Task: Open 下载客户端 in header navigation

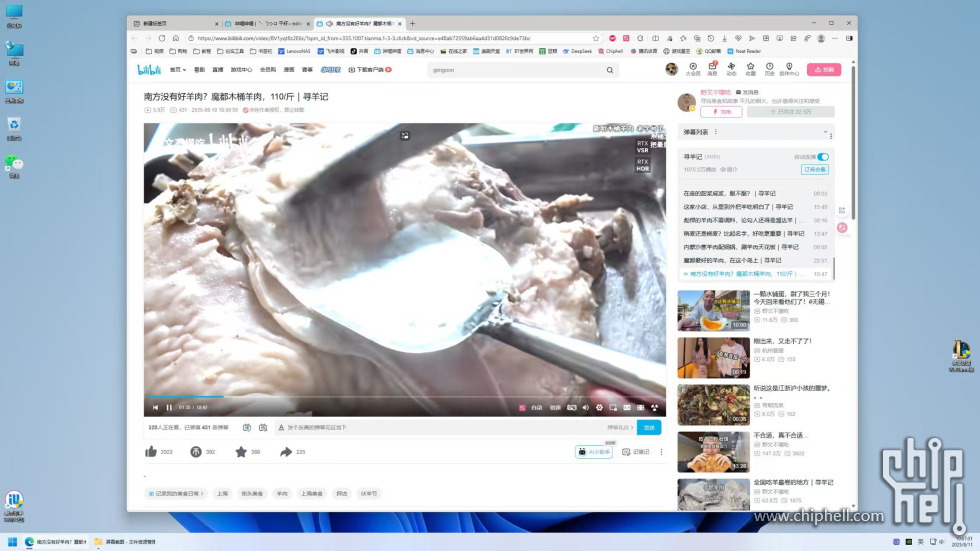Action: point(369,70)
